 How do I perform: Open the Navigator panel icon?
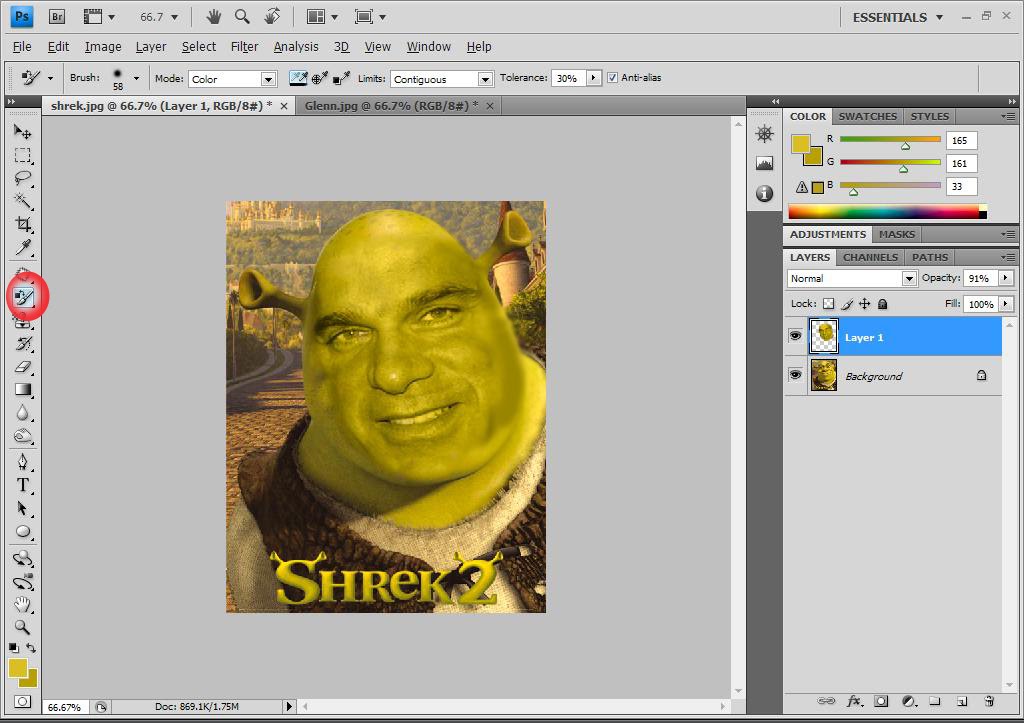(764, 134)
